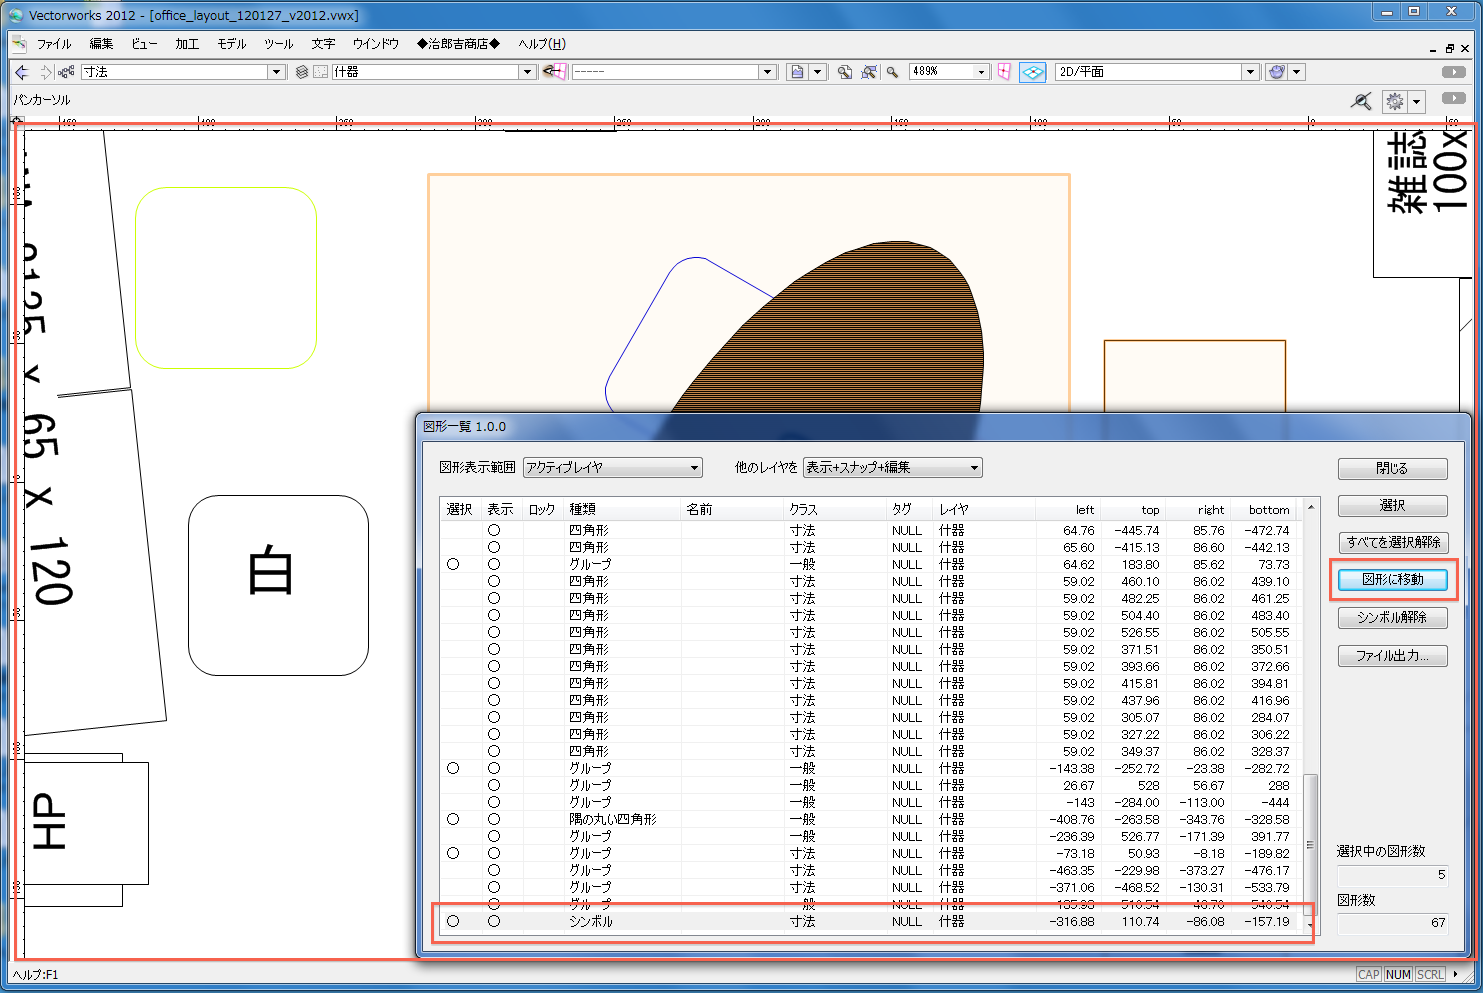Open the ファイル menu
This screenshot has width=1483, height=993.
point(54,44)
